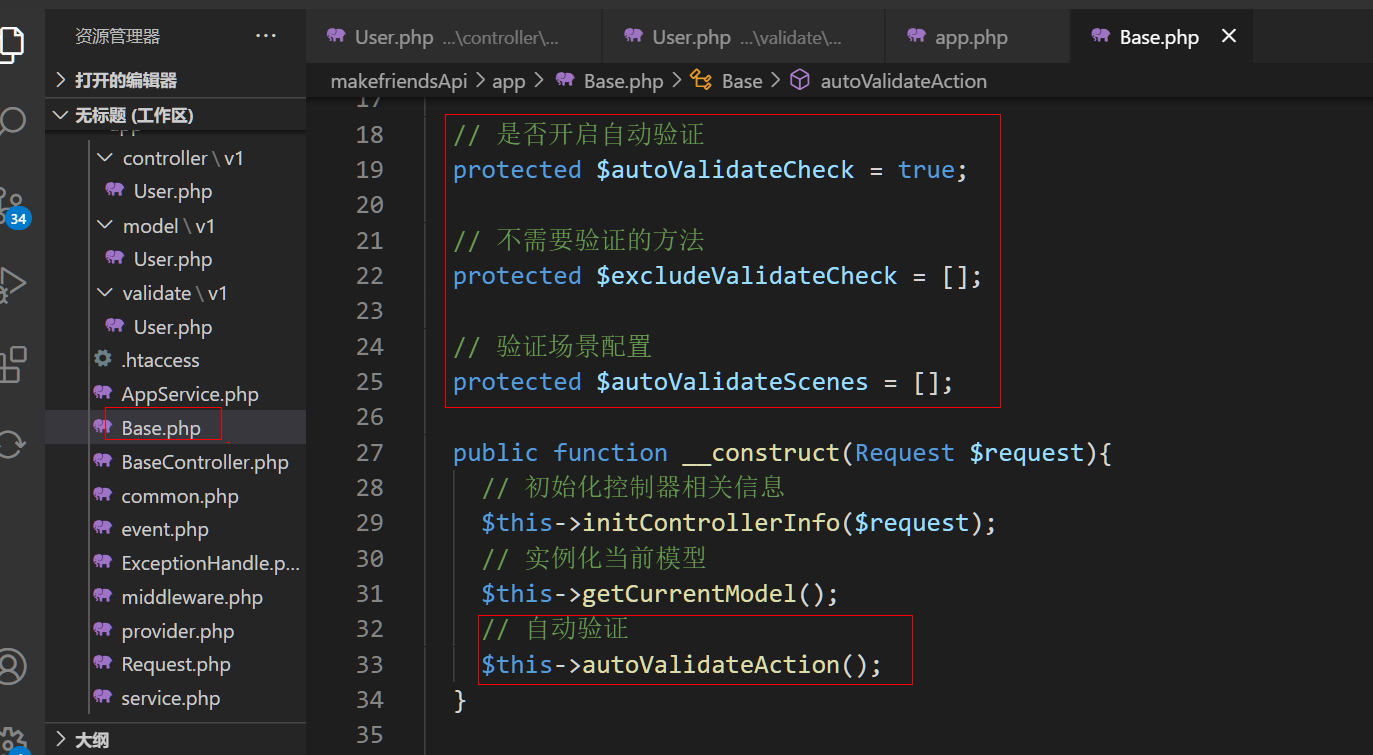Collapse the 无标题 (工作区) section

point(133,116)
